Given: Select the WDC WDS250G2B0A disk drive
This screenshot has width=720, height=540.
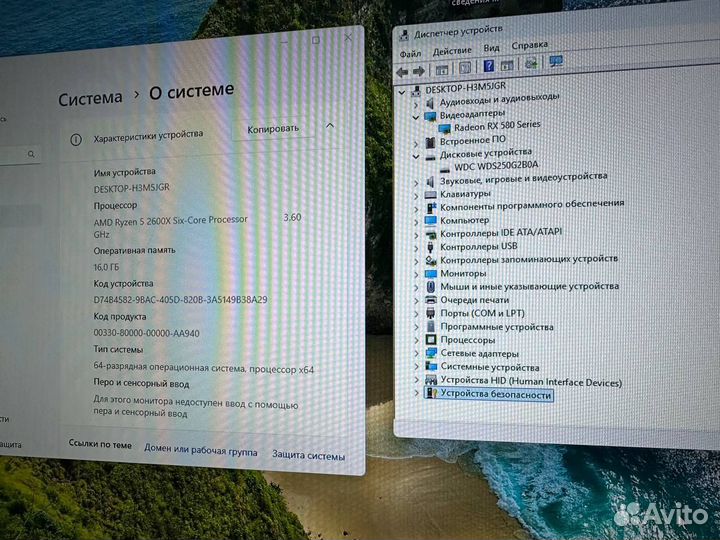Looking at the screenshot, I should point(496,166).
